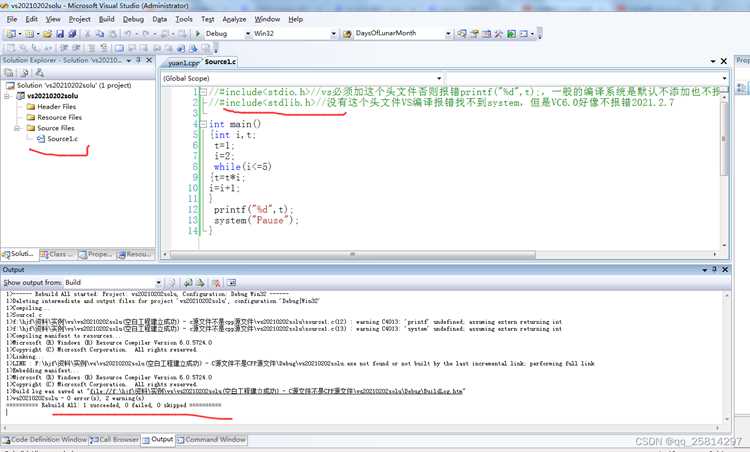750x452 pixels.
Task: Switch to the Property Manager tab
Action: pos(96,254)
